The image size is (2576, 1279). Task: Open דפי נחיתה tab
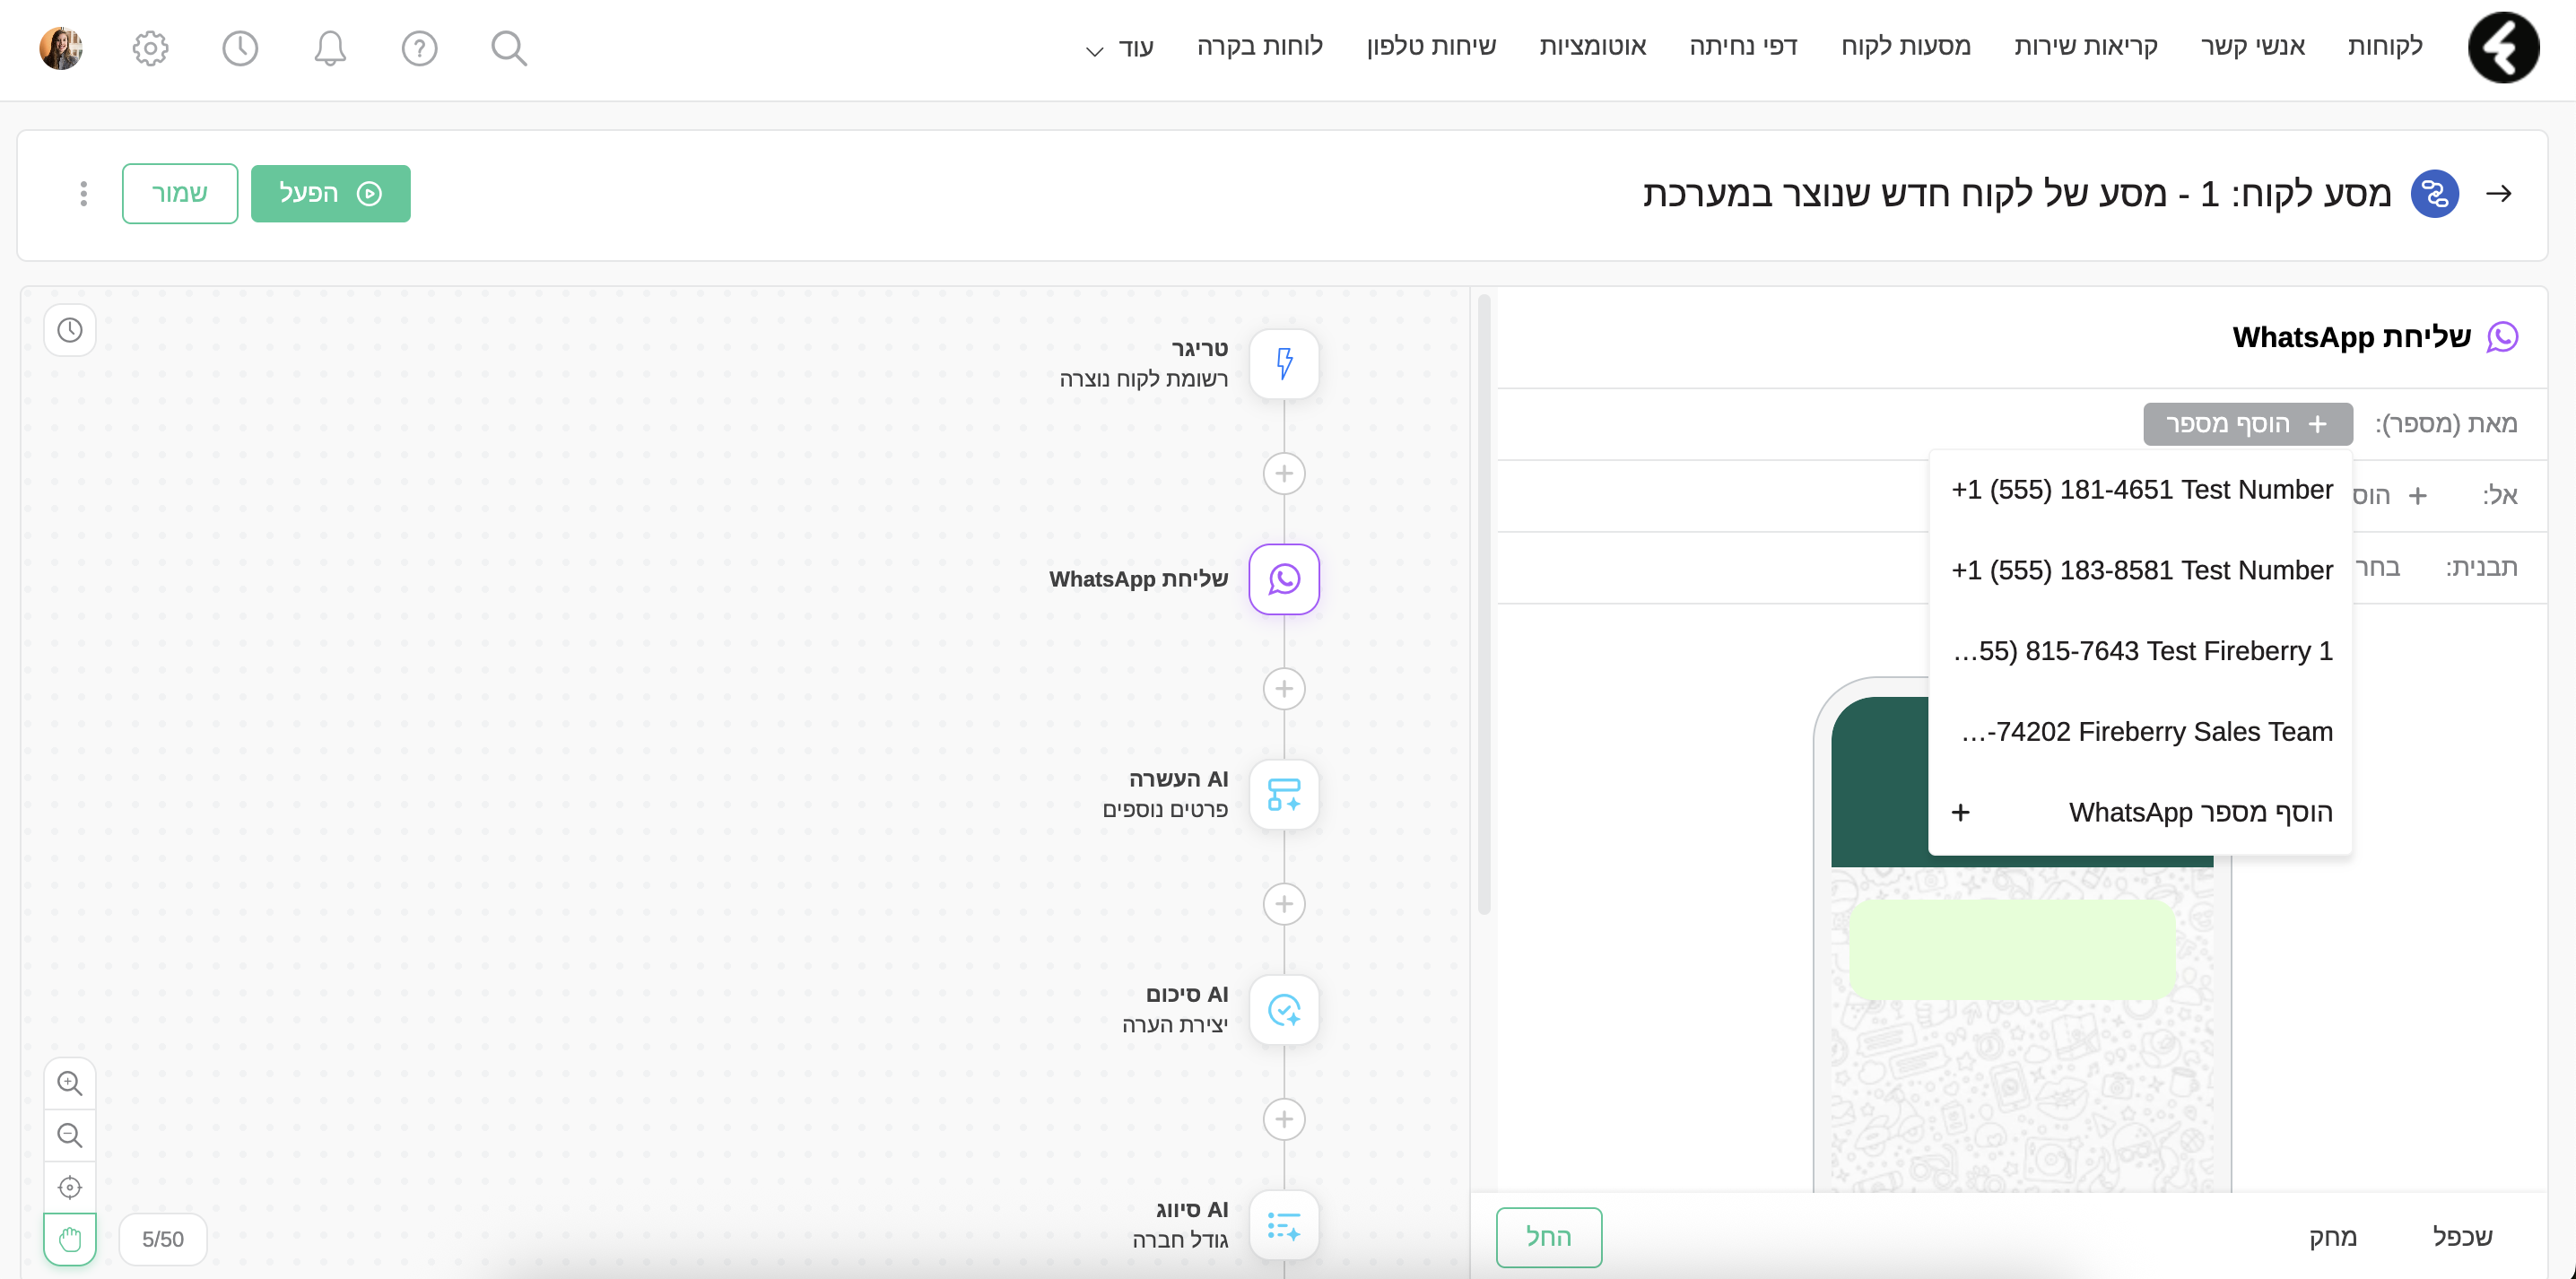pyautogui.click(x=1744, y=46)
